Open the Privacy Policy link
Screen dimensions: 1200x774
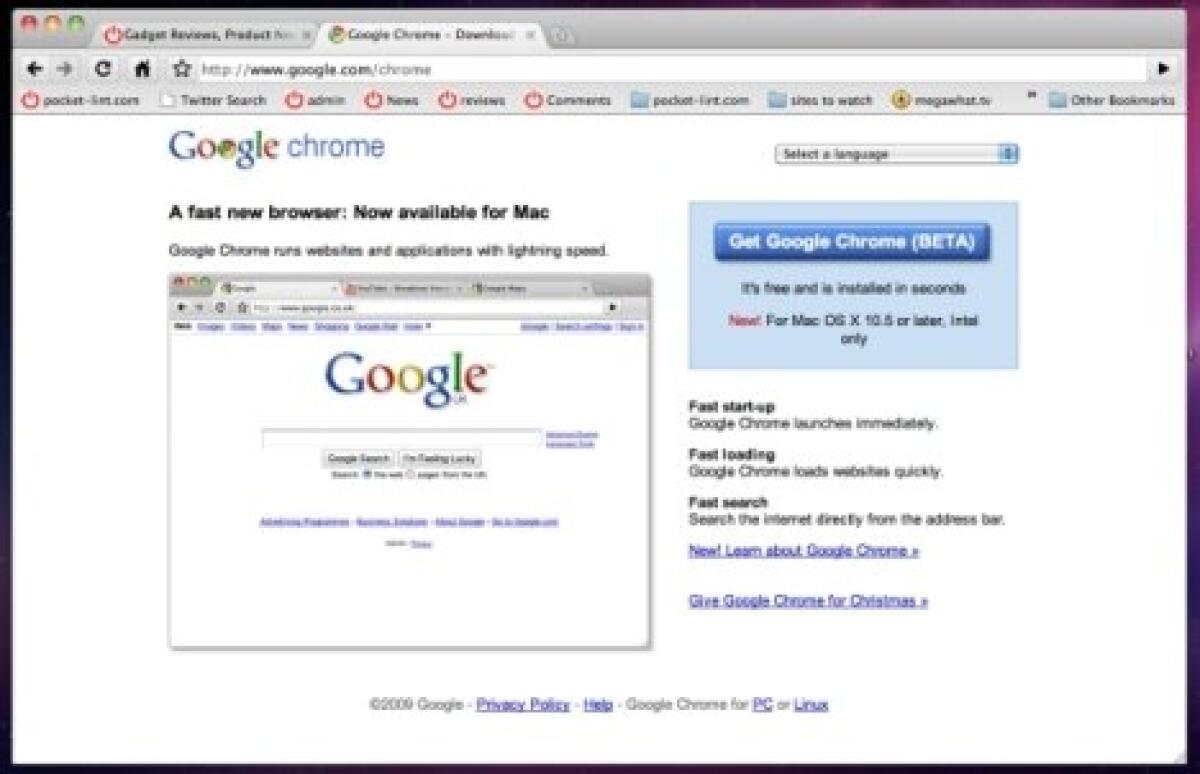(524, 704)
